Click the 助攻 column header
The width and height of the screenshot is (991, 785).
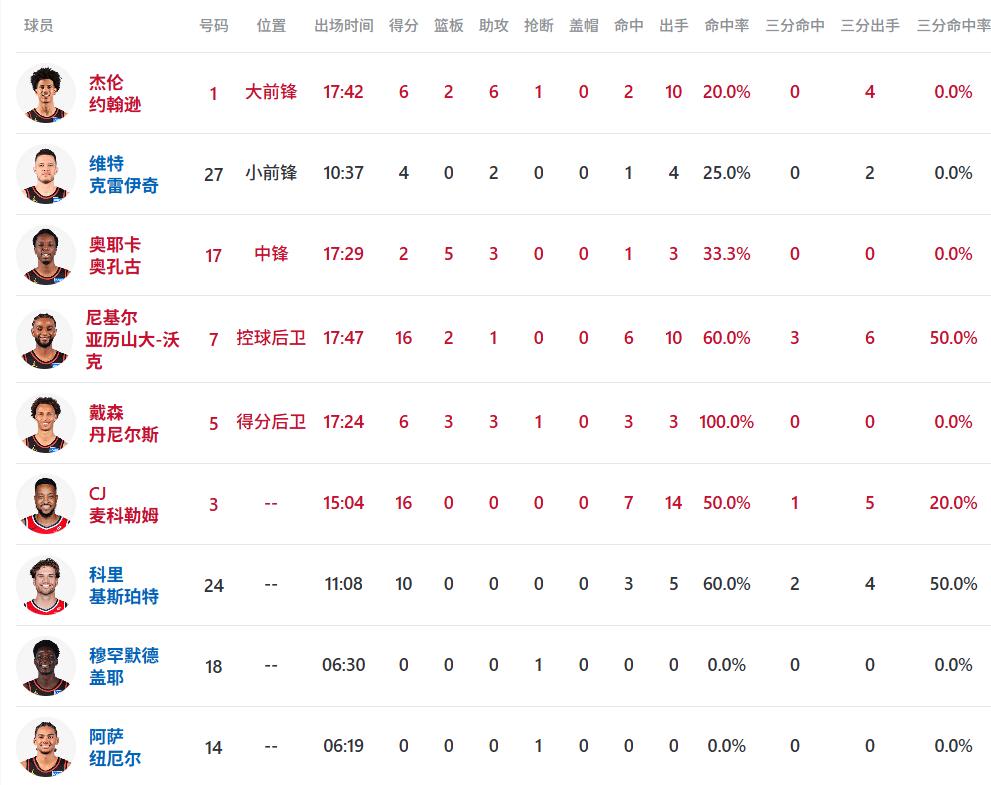pyautogui.click(x=493, y=25)
